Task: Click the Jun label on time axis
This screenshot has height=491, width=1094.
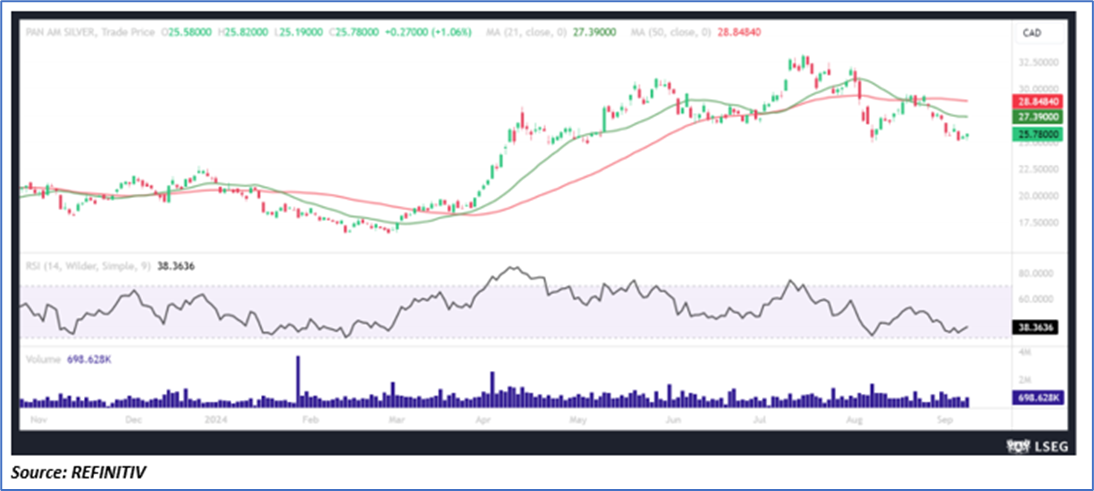Action: tap(673, 421)
